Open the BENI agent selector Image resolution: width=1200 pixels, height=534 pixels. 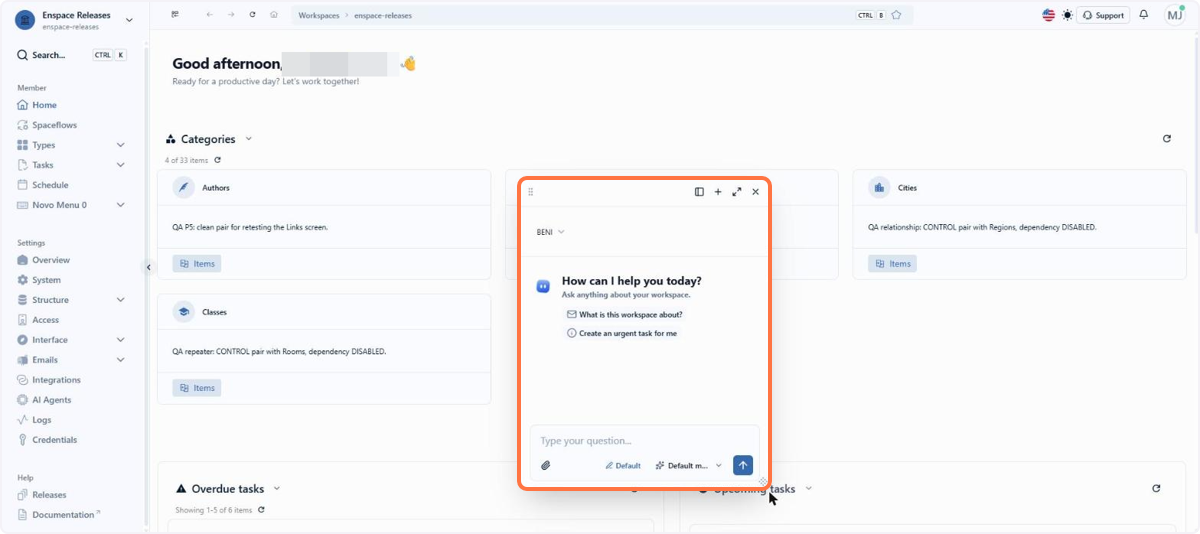[550, 232]
